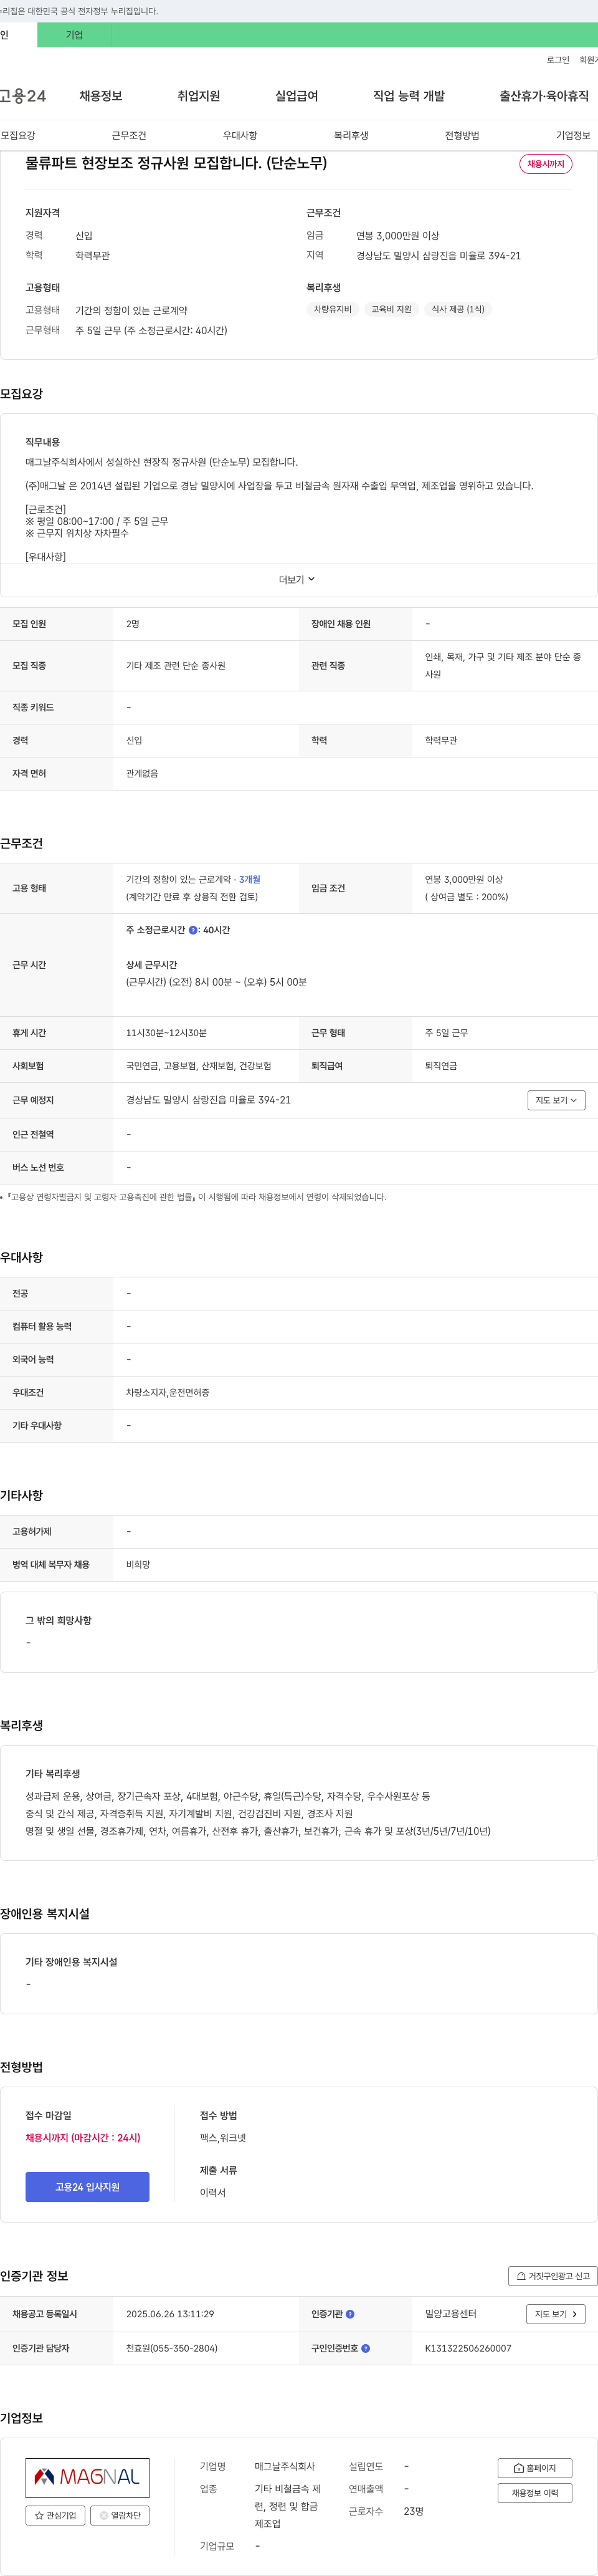Click the 매그날주식회사 company name

pyautogui.click(x=285, y=2467)
